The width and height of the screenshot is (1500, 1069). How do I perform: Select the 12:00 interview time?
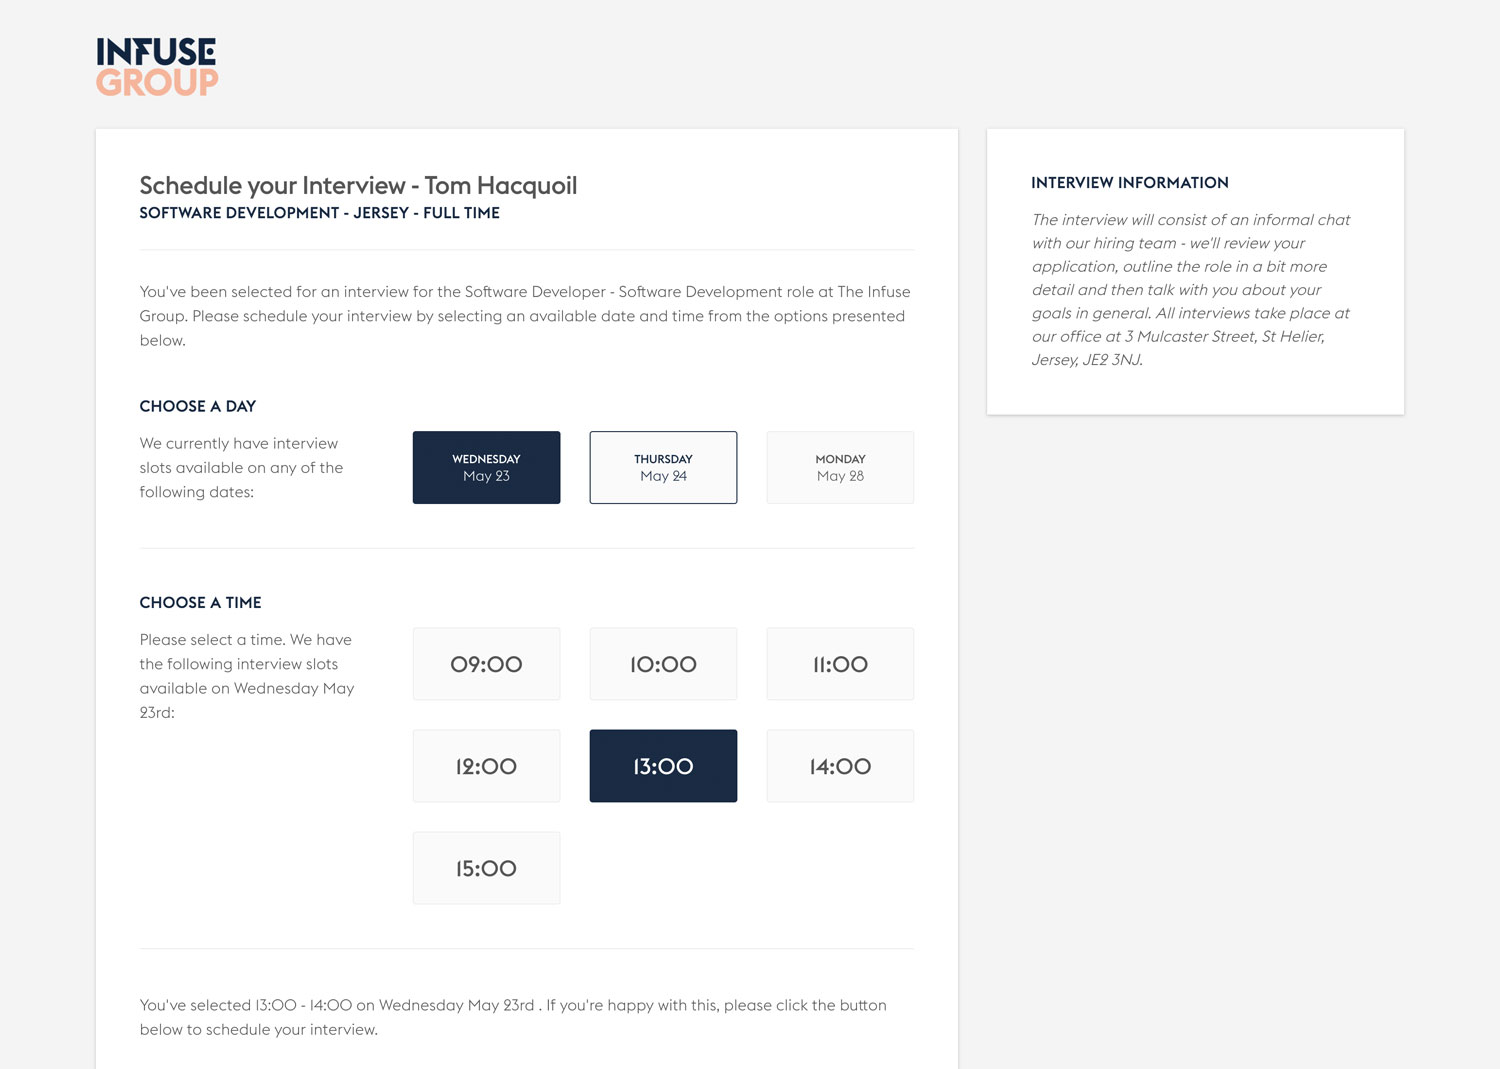click(486, 766)
